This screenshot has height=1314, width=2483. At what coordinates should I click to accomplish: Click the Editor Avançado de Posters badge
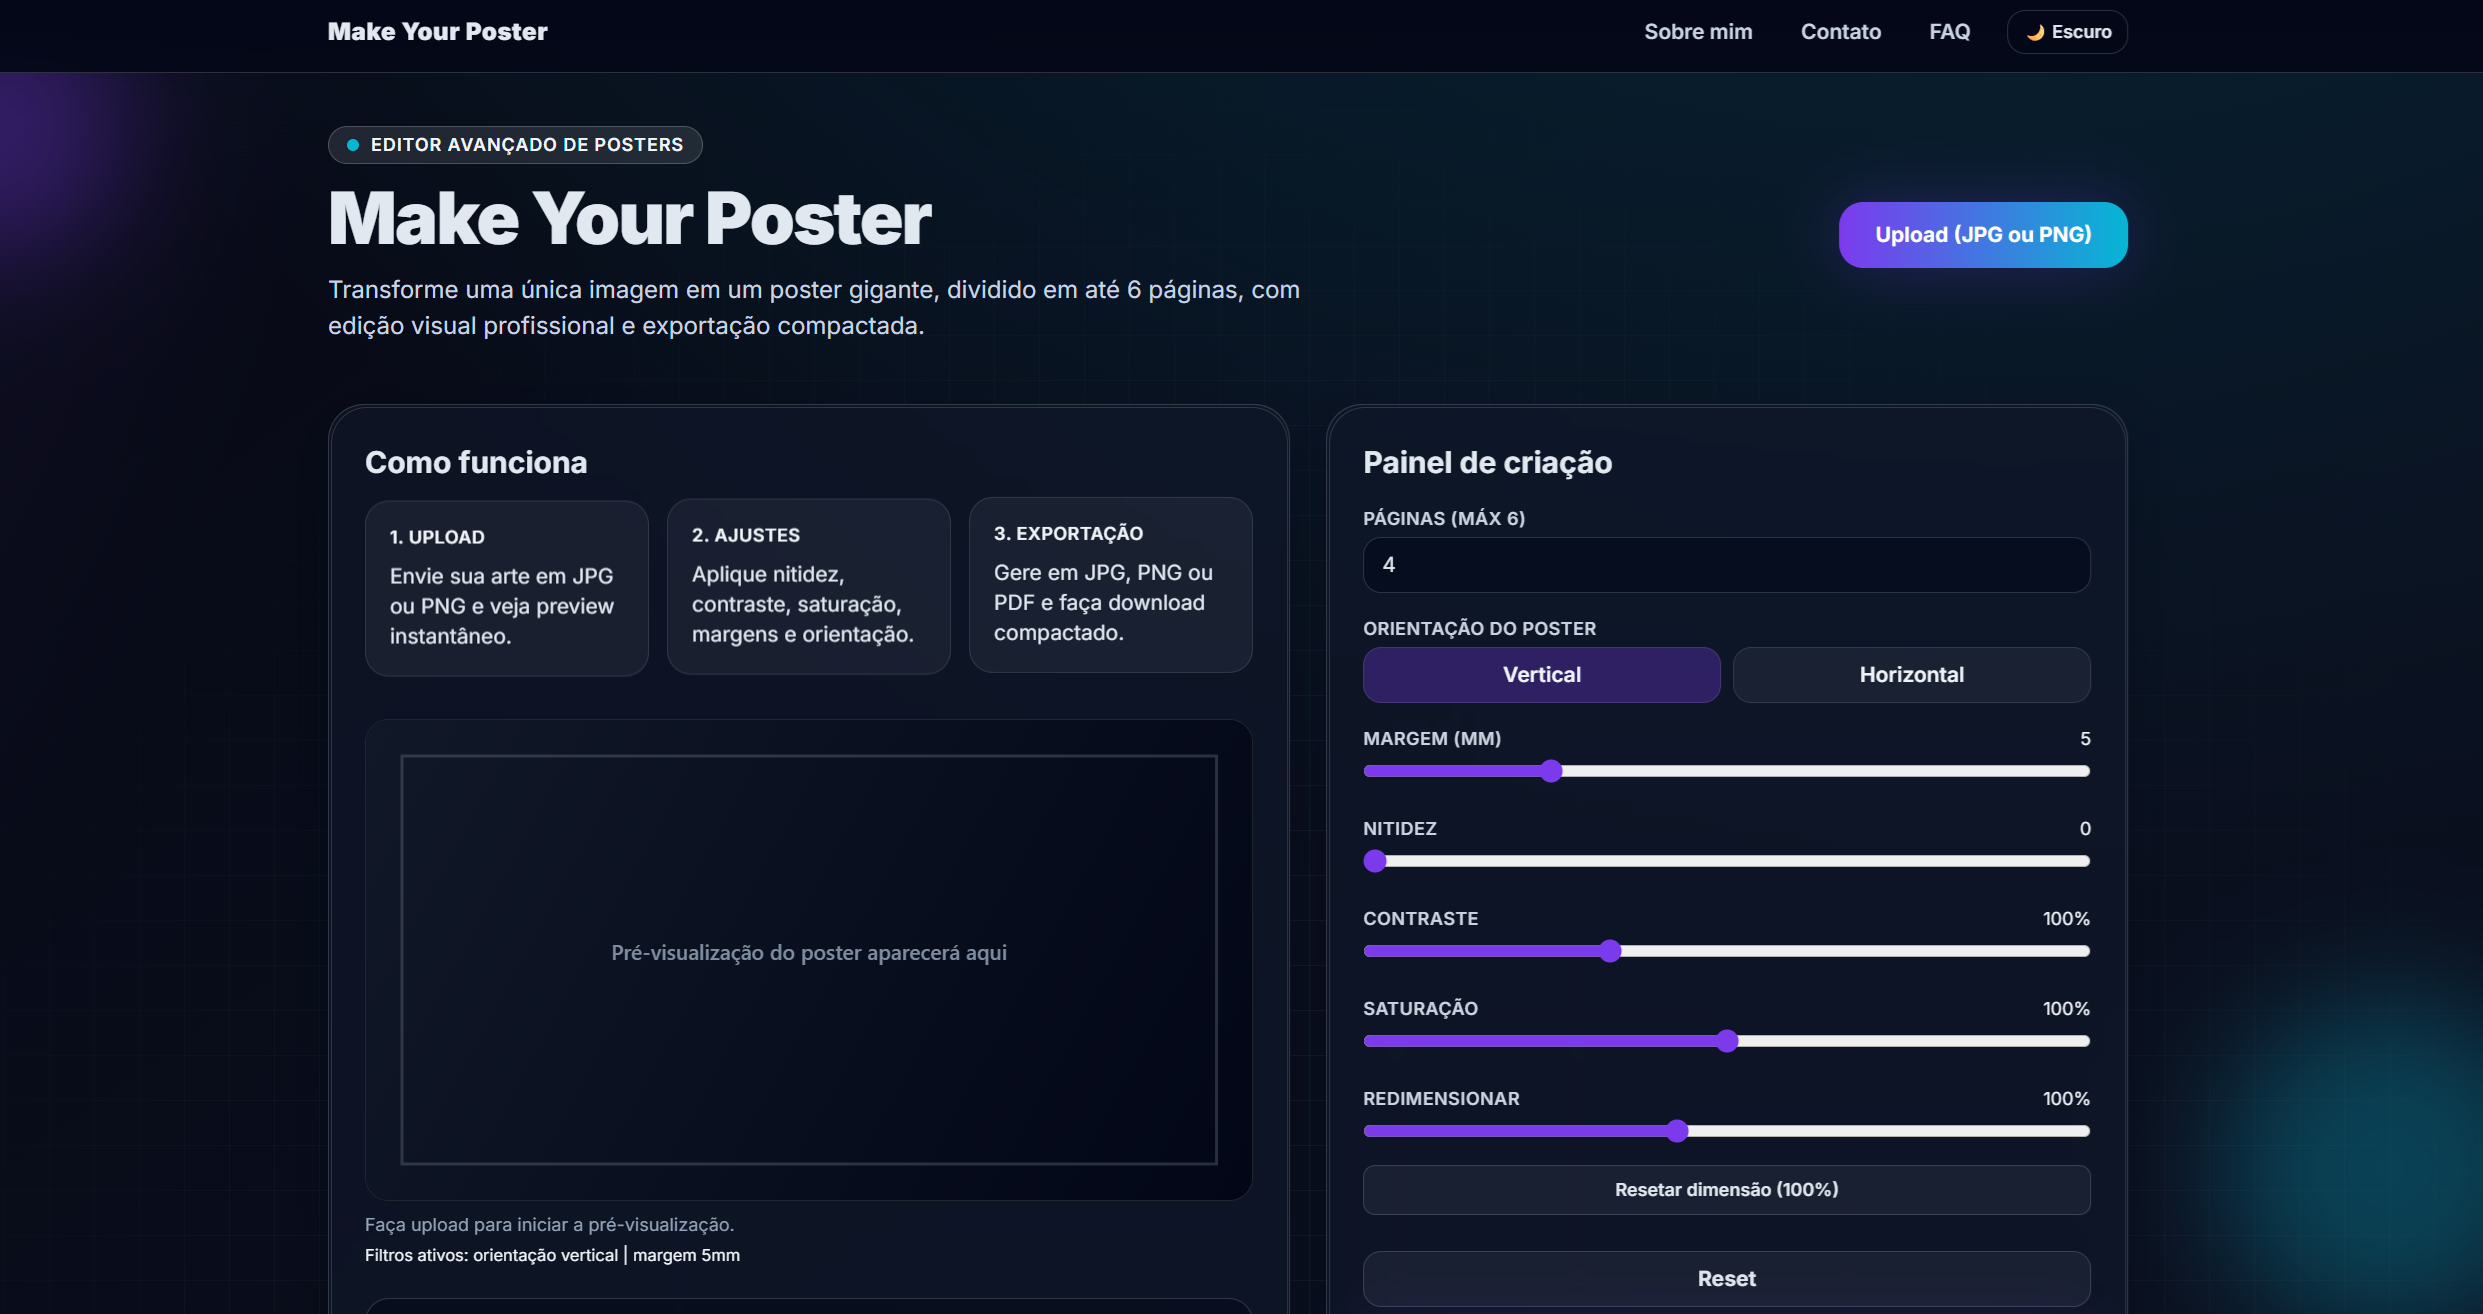click(x=515, y=145)
